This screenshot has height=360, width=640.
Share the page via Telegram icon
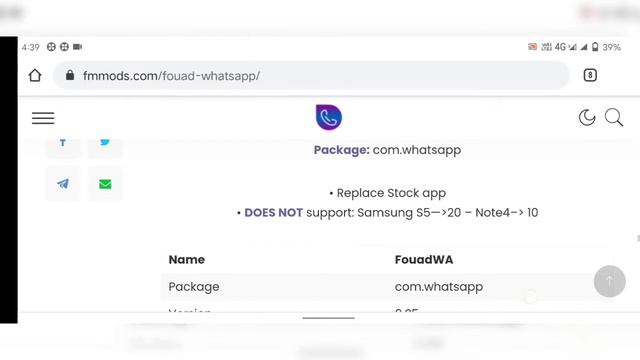click(x=63, y=184)
